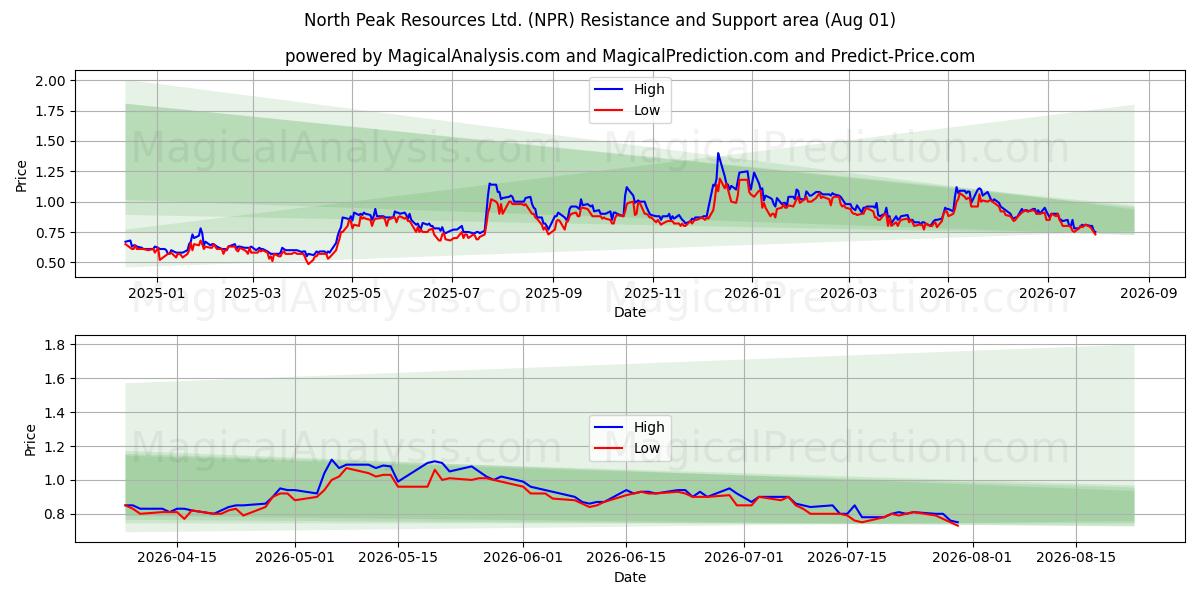The width and height of the screenshot is (1200, 600).
Task: Click the 1.25 price tick in top chart
Action: (51, 172)
